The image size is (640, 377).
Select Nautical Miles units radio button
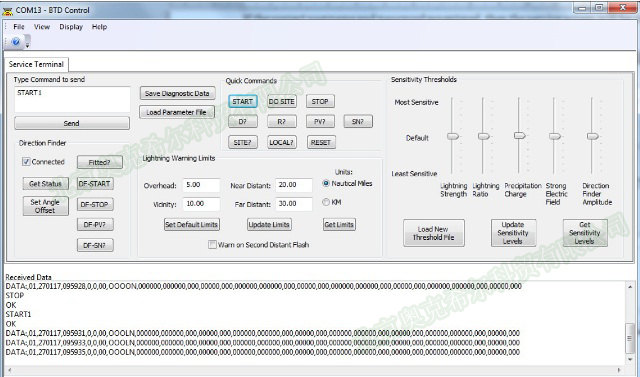click(x=326, y=184)
